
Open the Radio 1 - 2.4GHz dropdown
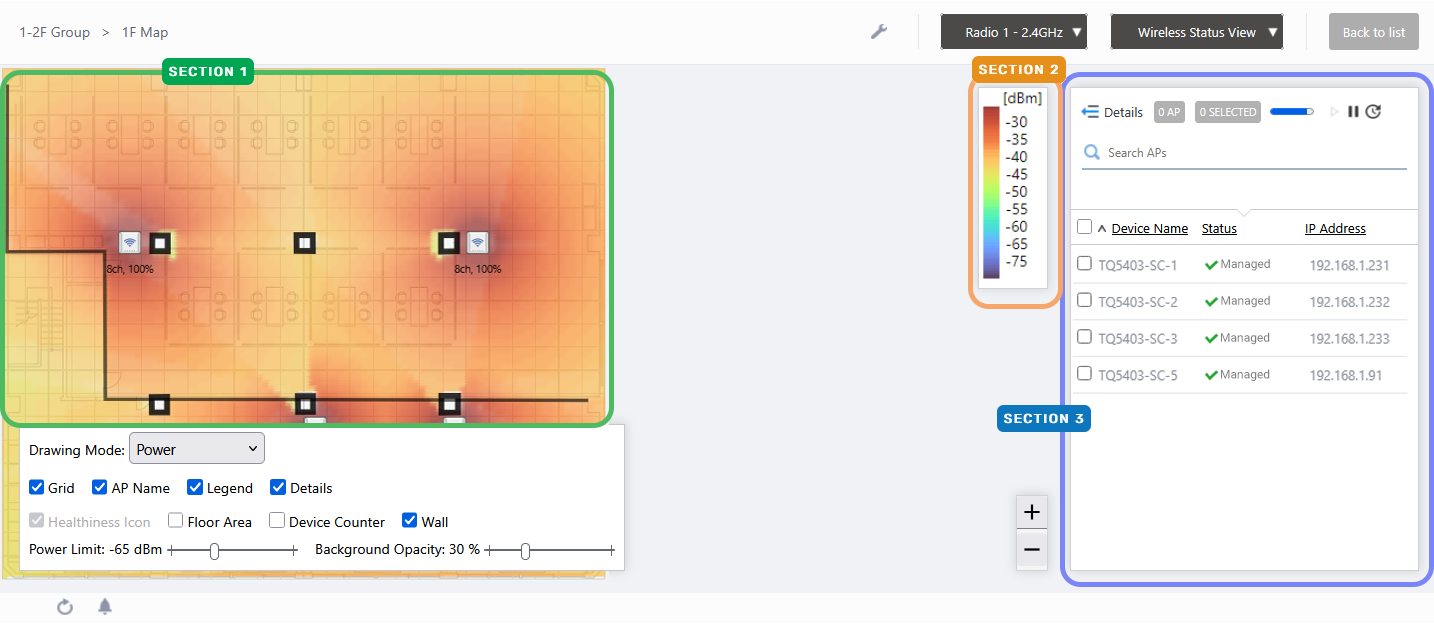[1013, 32]
